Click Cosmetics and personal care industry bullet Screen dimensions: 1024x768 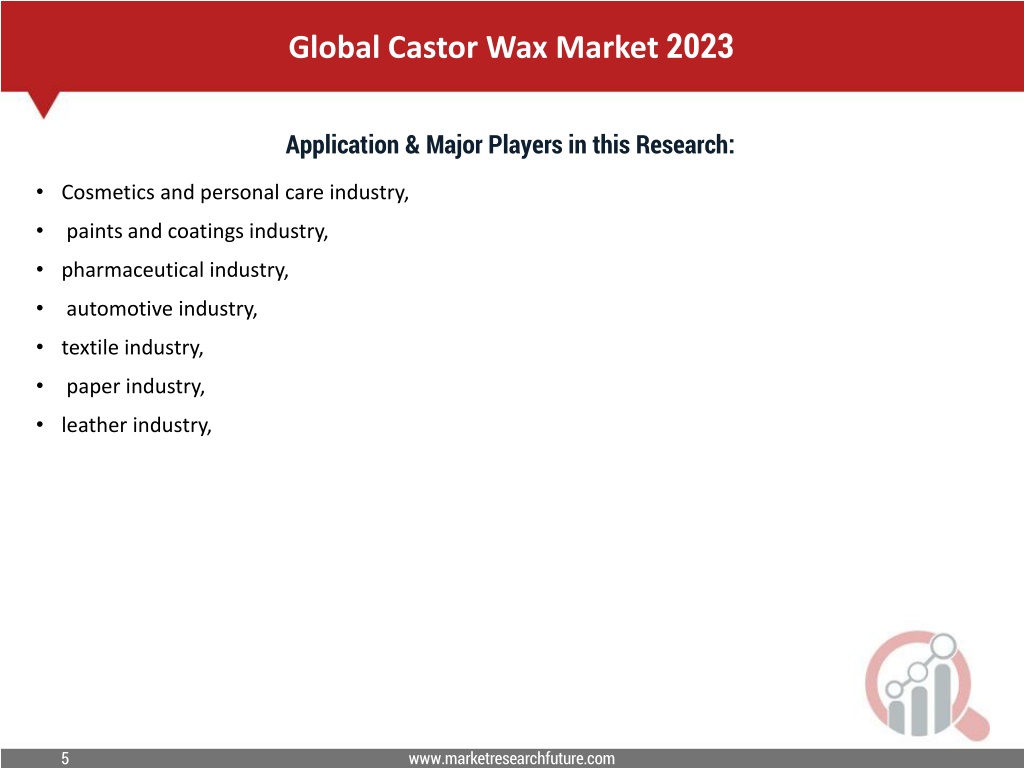click(x=235, y=193)
